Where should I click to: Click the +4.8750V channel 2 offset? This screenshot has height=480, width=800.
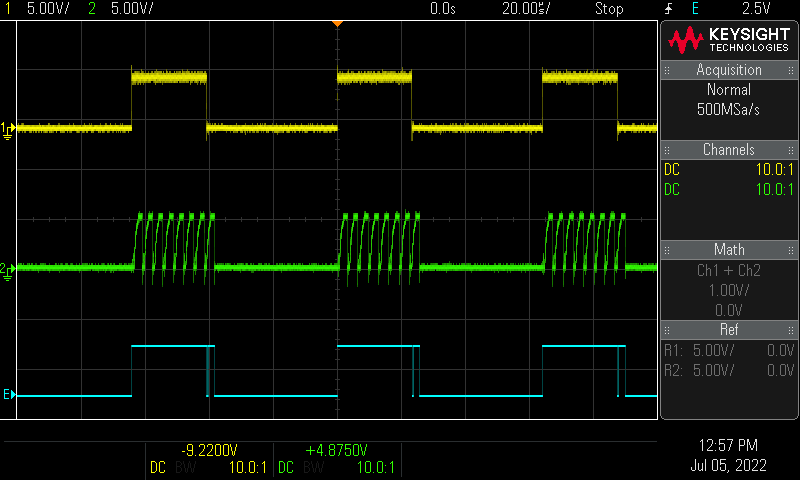336,450
